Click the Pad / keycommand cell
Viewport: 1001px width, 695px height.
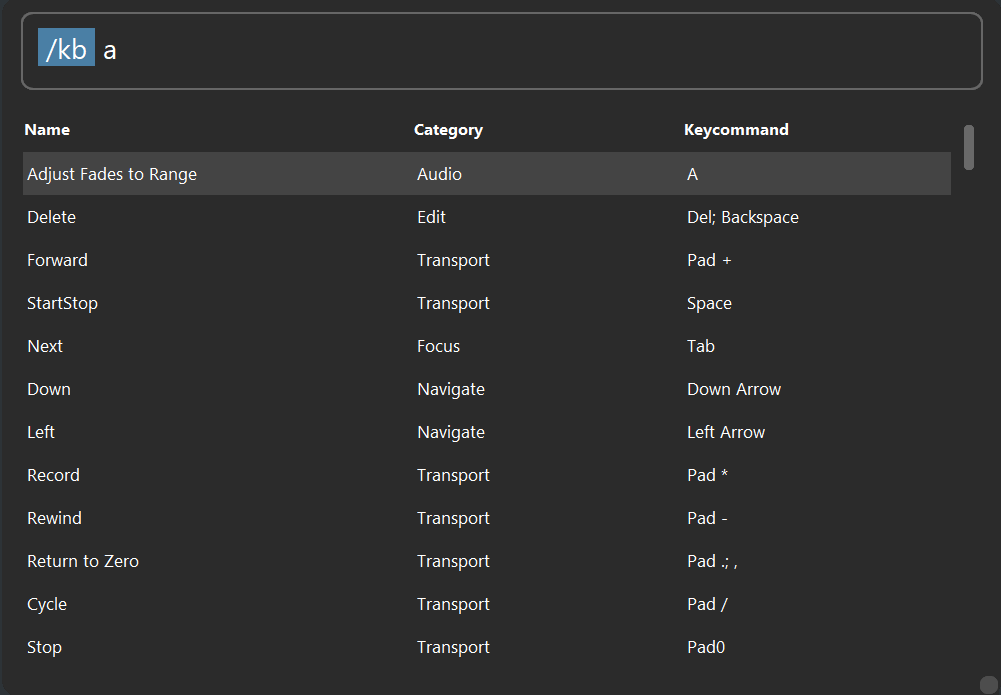point(707,604)
